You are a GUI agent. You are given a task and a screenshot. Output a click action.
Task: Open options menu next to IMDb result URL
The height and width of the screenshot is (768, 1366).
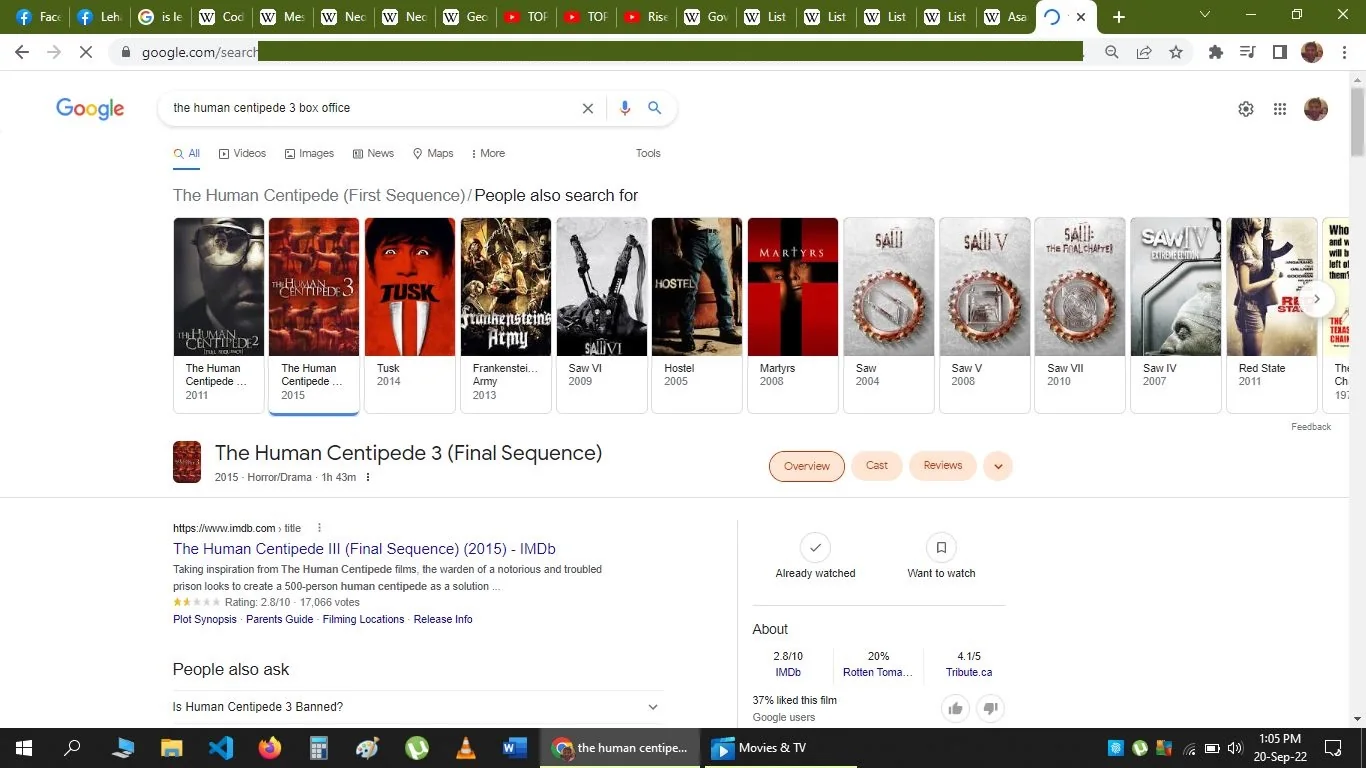320,528
